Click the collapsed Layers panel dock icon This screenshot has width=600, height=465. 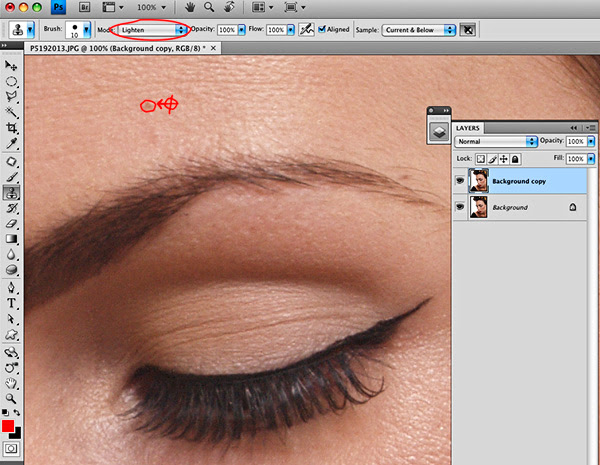438,130
